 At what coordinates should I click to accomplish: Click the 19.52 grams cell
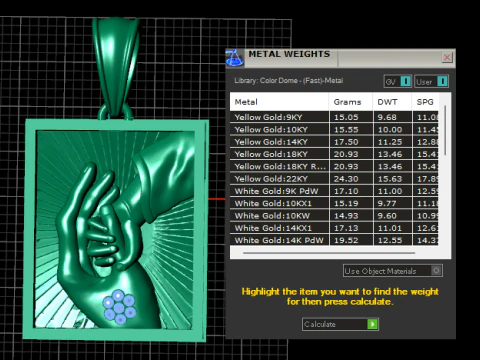[x=351, y=240]
